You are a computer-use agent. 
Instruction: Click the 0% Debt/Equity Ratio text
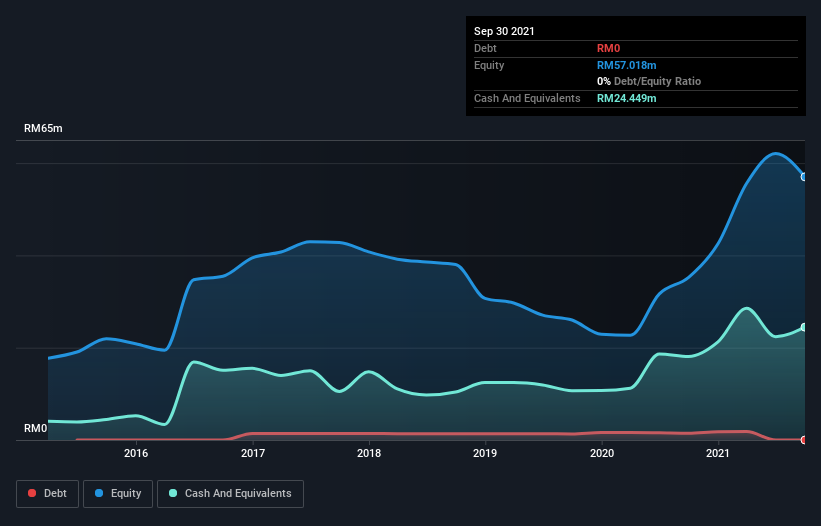point(649,81)
